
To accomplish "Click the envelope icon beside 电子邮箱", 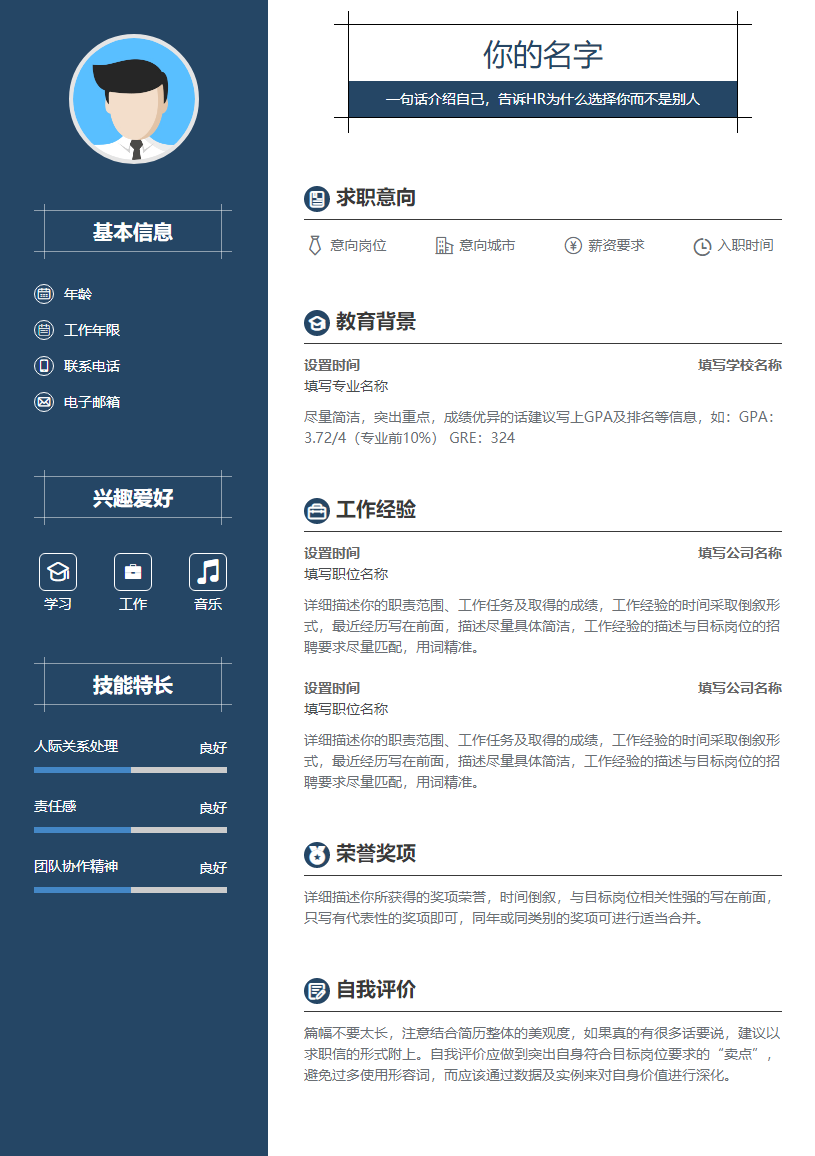I will pyautogui.click(x=44, y=402).
